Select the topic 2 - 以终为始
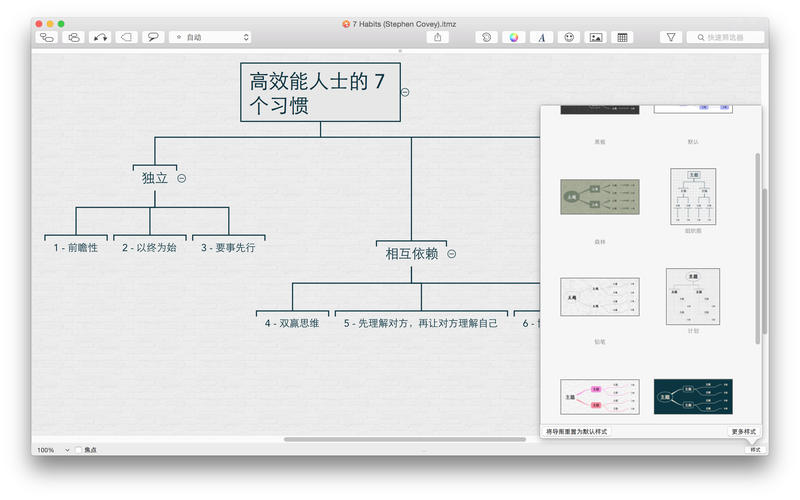800x500 pixels. 149,247
